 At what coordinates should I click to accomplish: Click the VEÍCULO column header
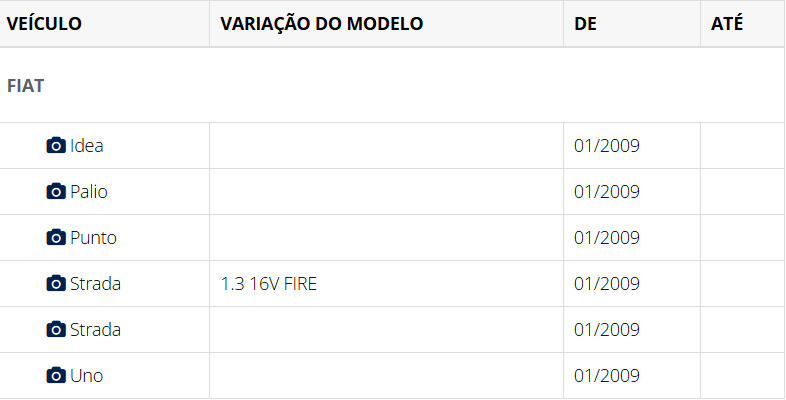44,23
